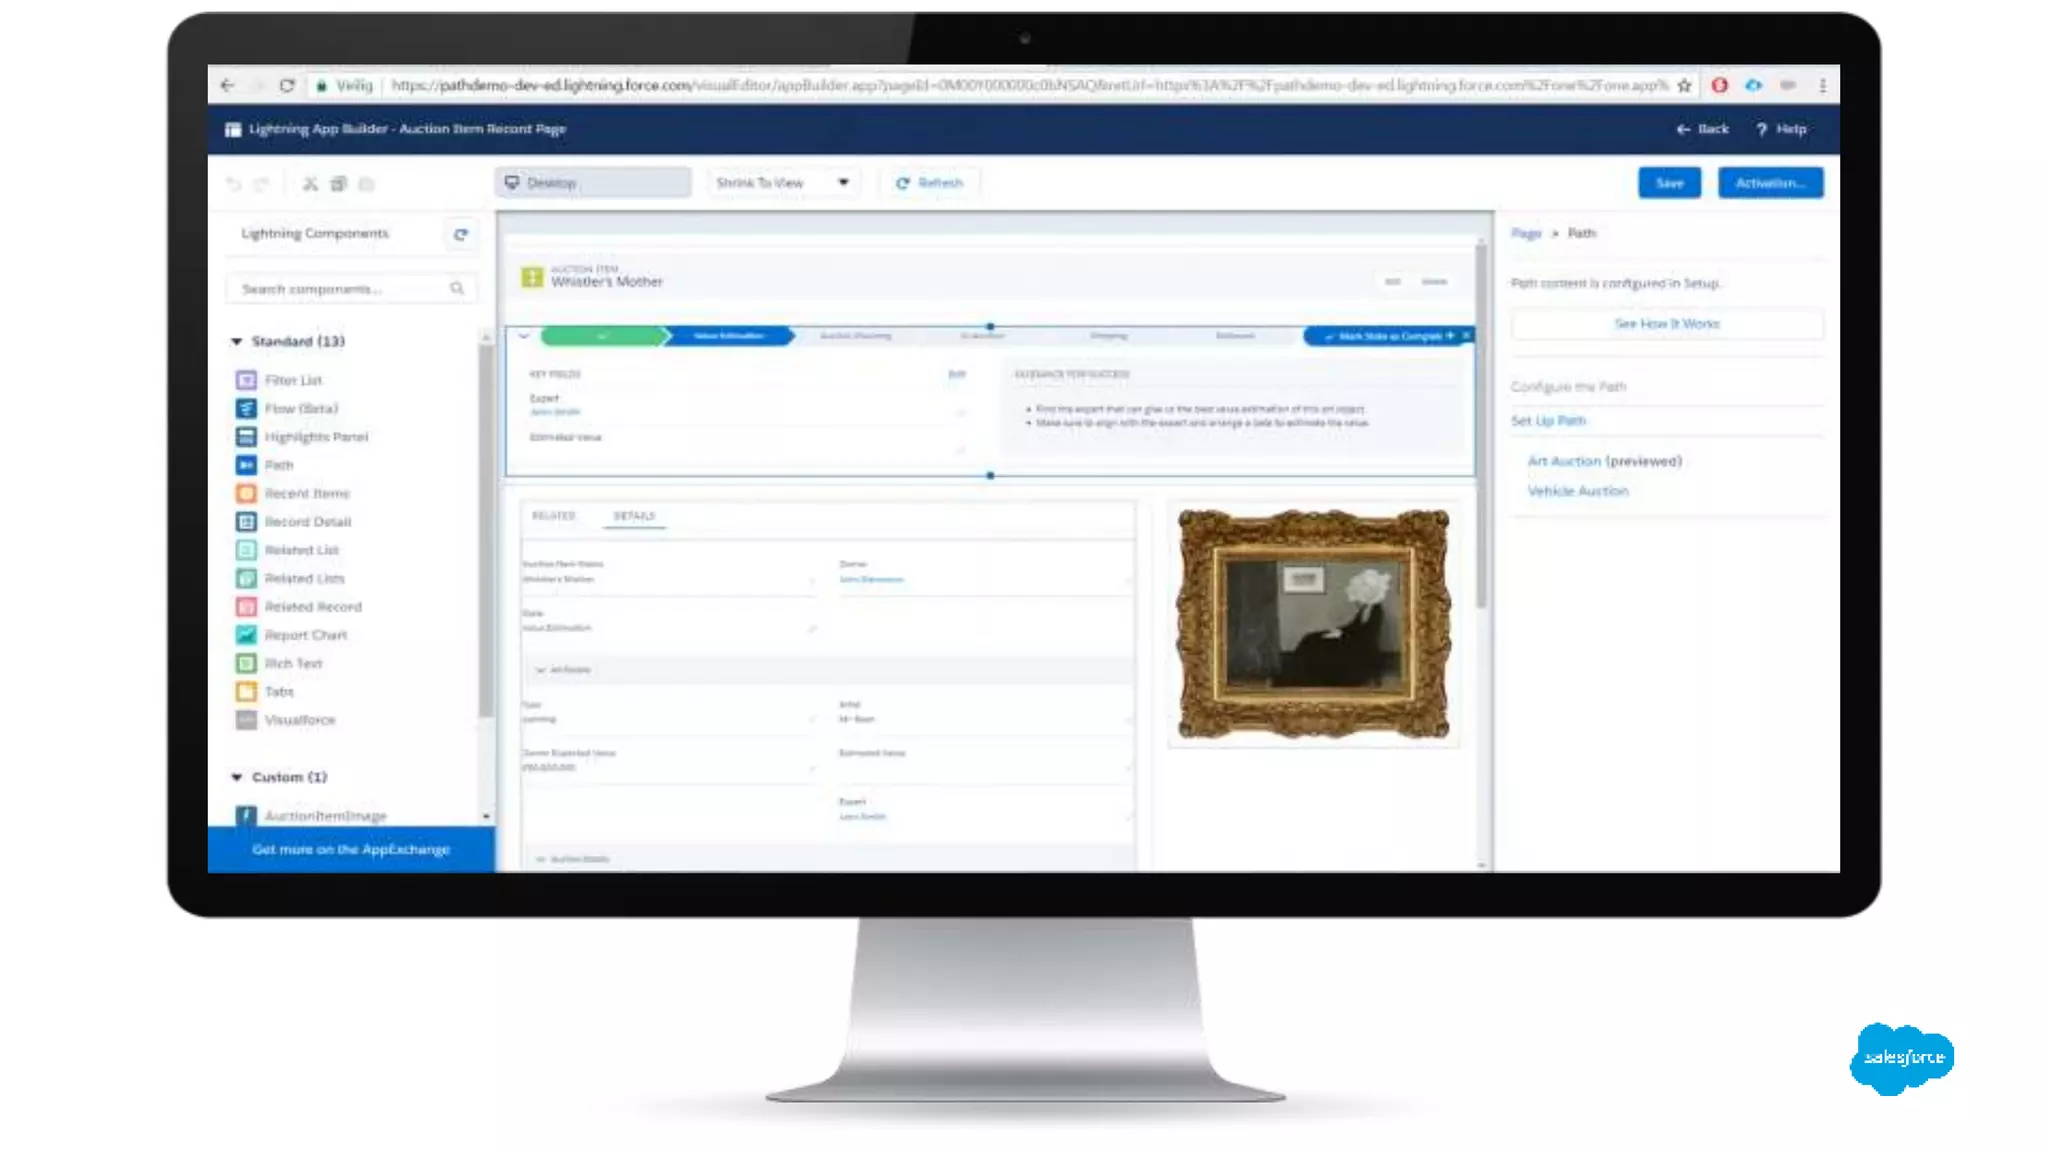Click the Page breadcrumb link
Viewport: 2048px width, 1152px height.
1526,234
